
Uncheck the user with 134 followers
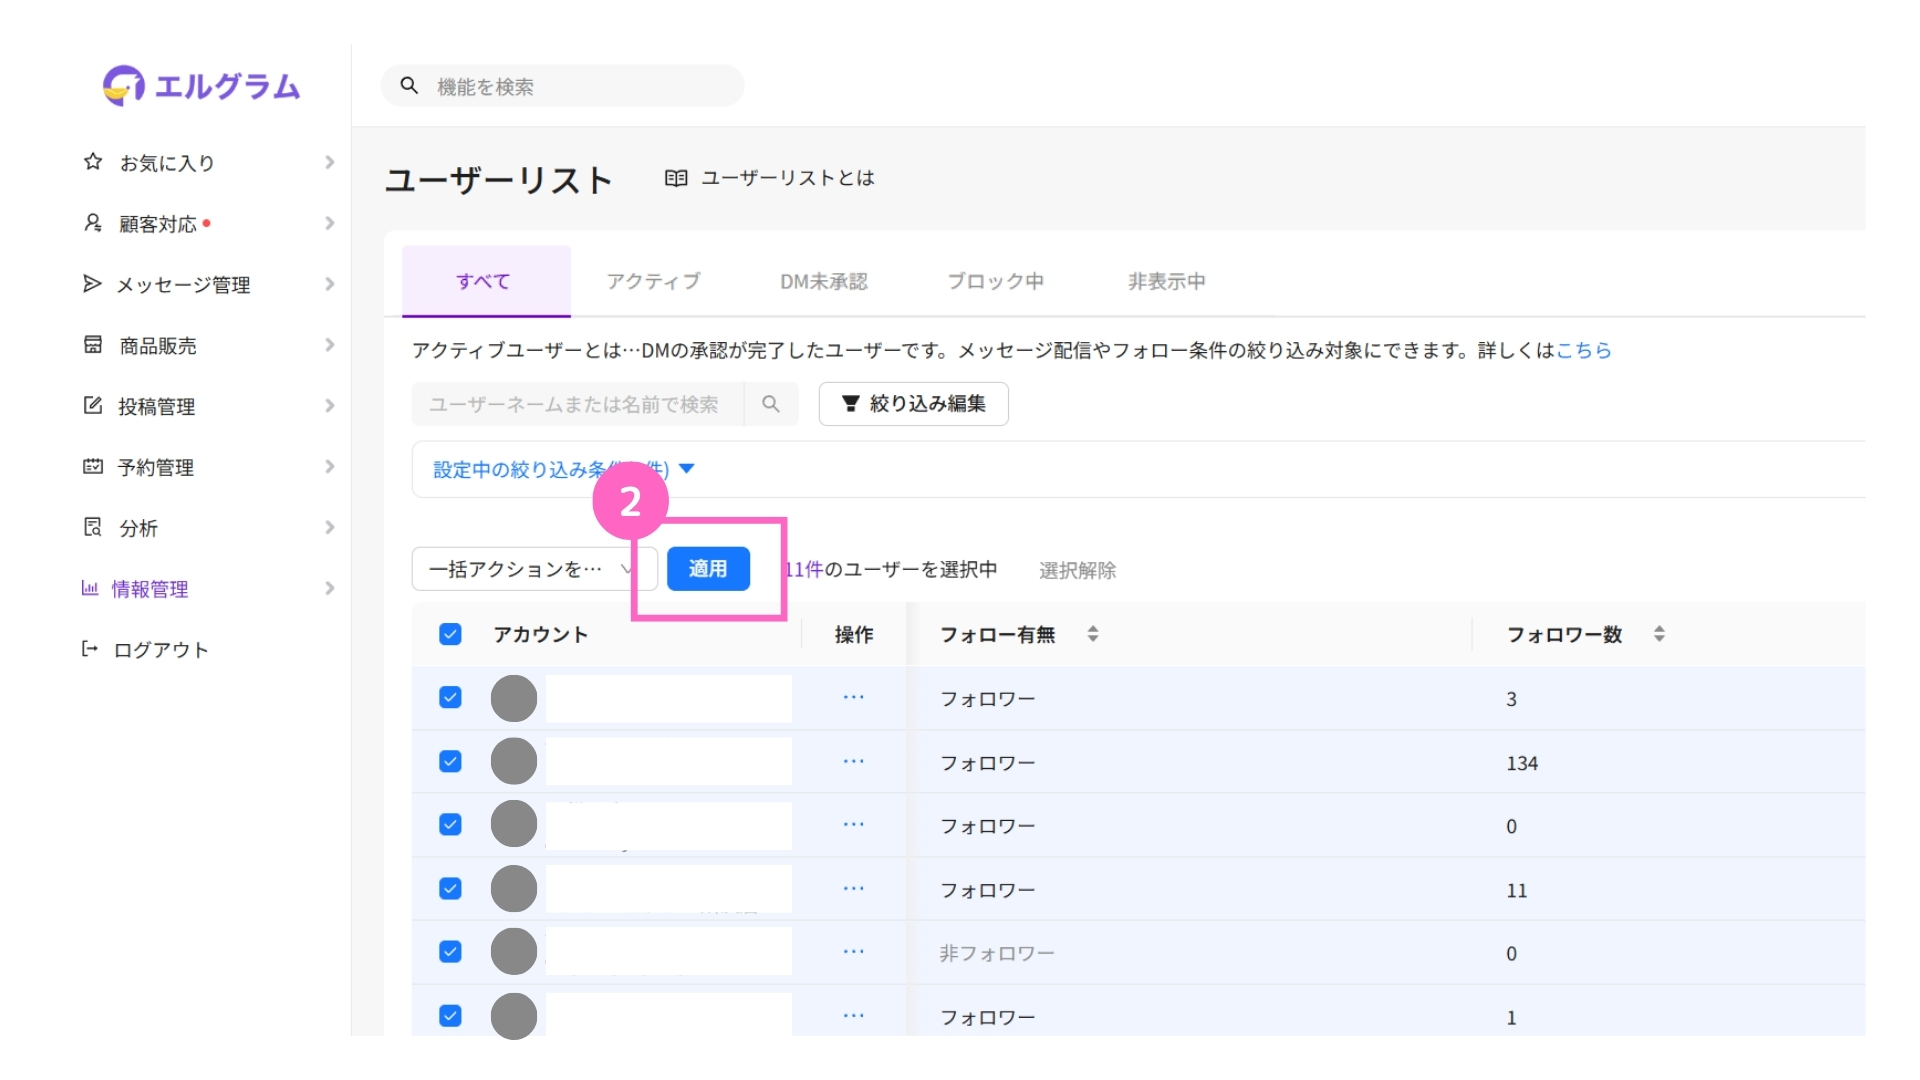pyautogui.click(x=450, y=762)
